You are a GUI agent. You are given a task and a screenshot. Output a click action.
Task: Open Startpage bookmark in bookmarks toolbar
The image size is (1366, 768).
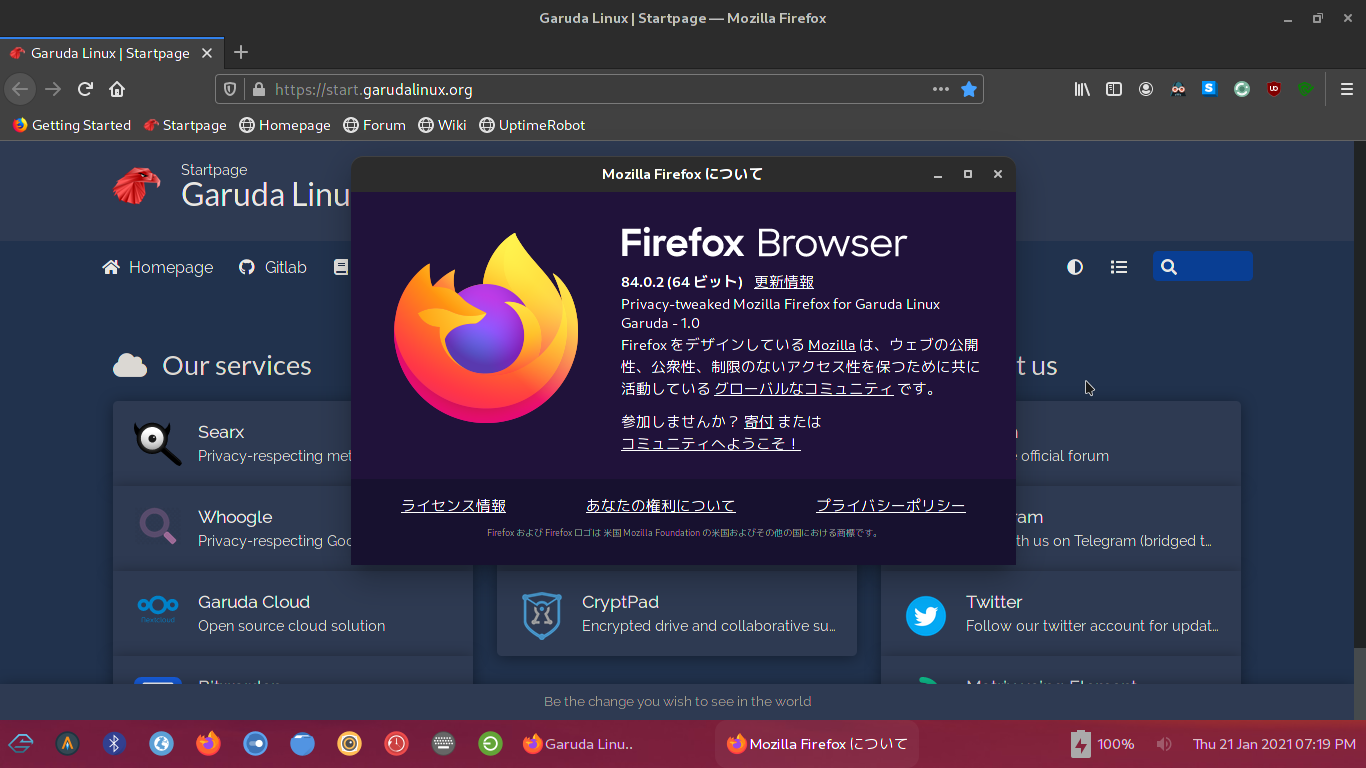point(185,125)
